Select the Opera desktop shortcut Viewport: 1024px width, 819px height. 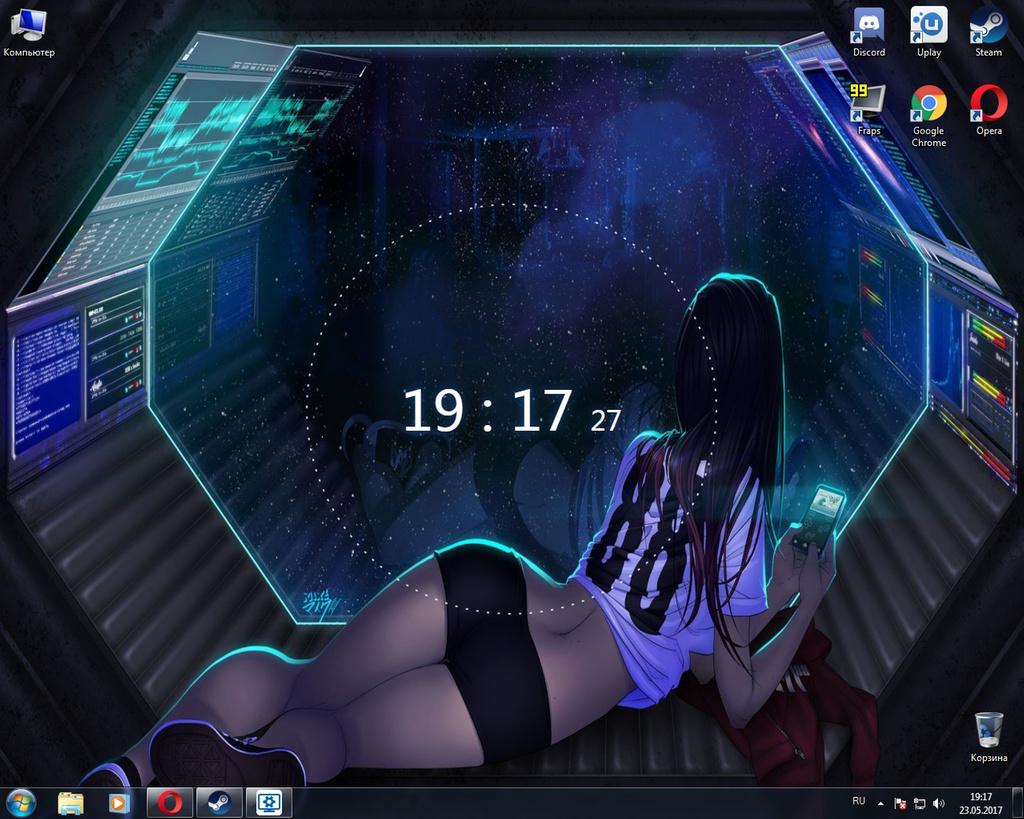[989, 110]
